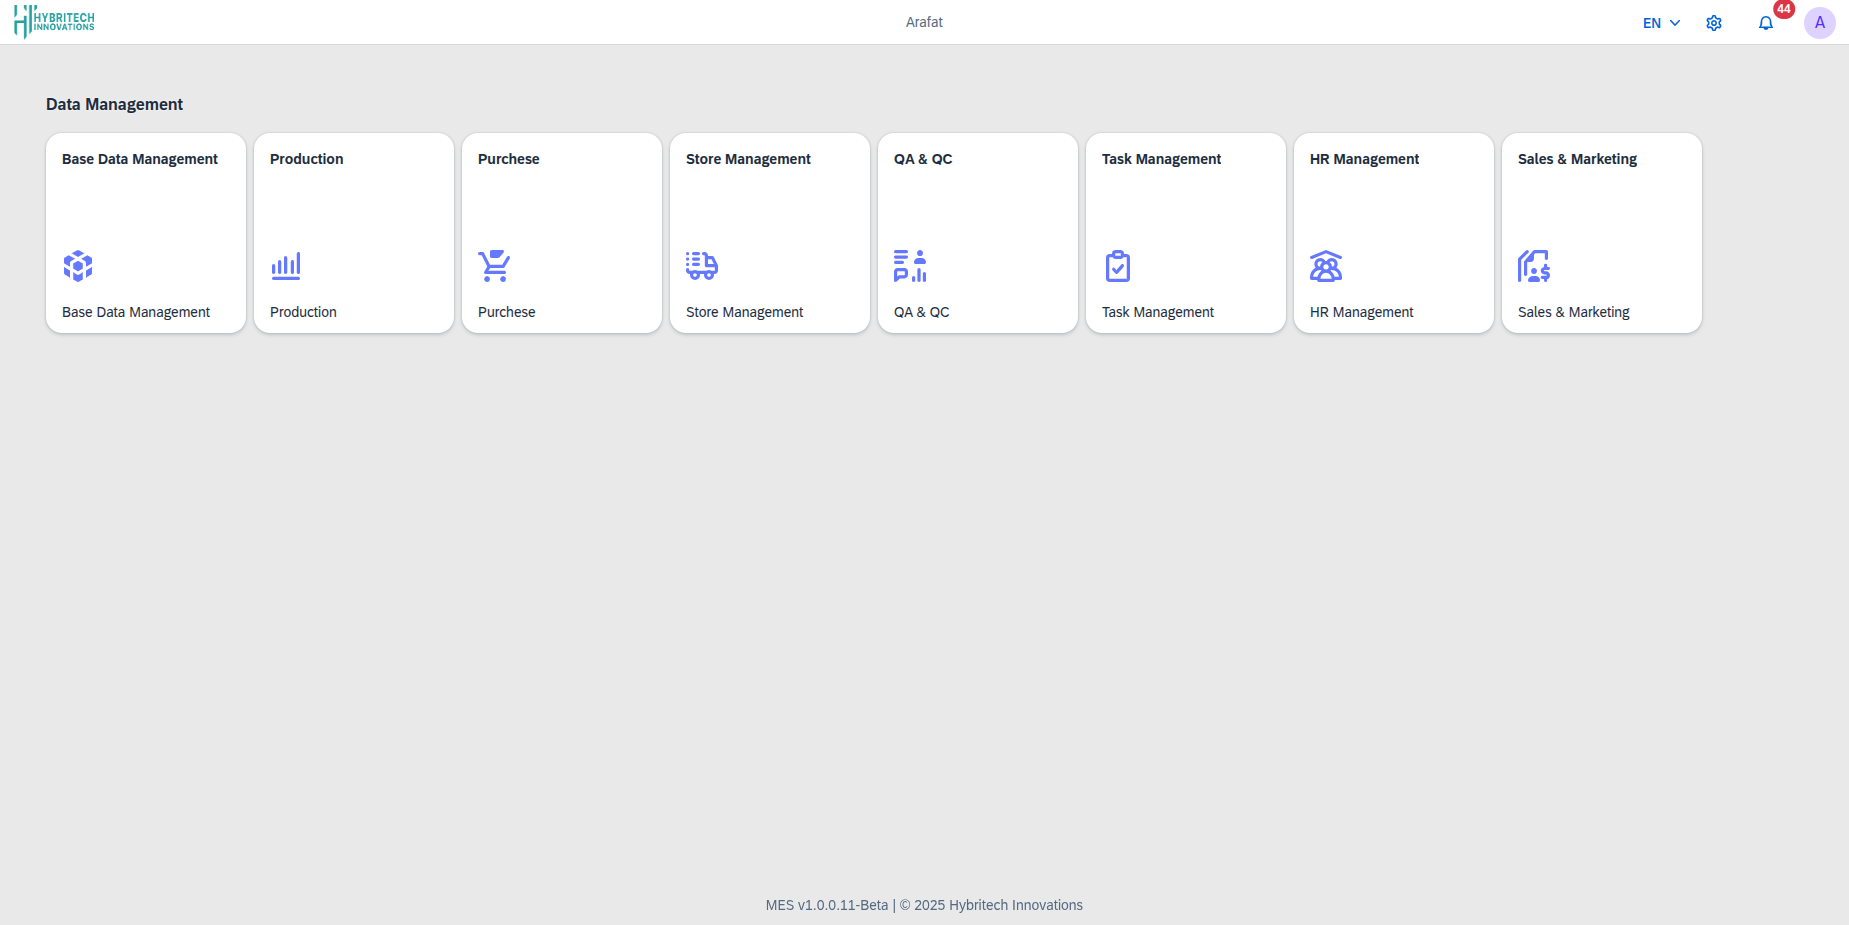
Task: Click the Task Management clipboard icon
Action: (1118, 266)
